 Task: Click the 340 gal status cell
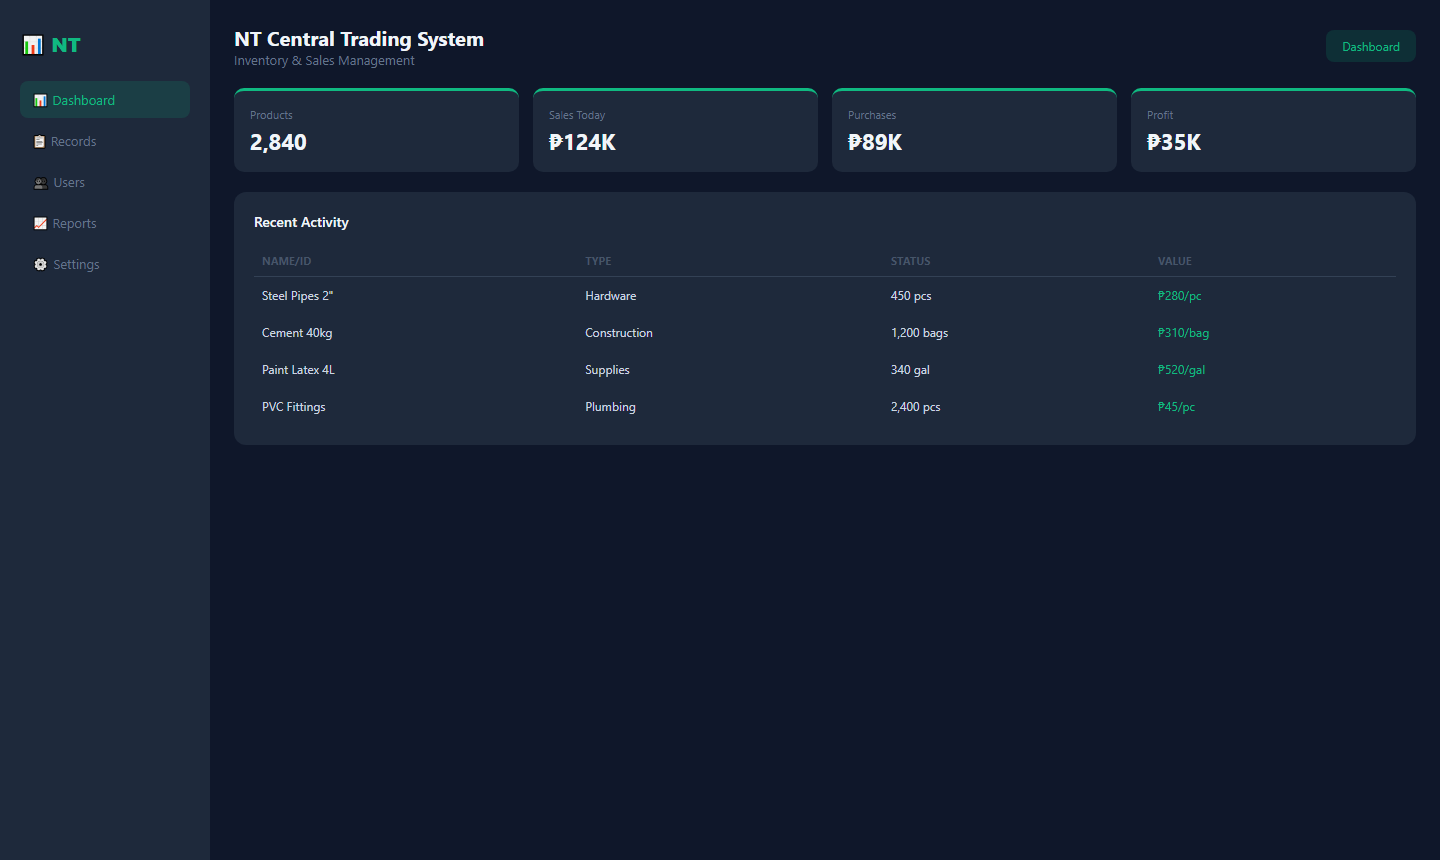coord(910,370)
